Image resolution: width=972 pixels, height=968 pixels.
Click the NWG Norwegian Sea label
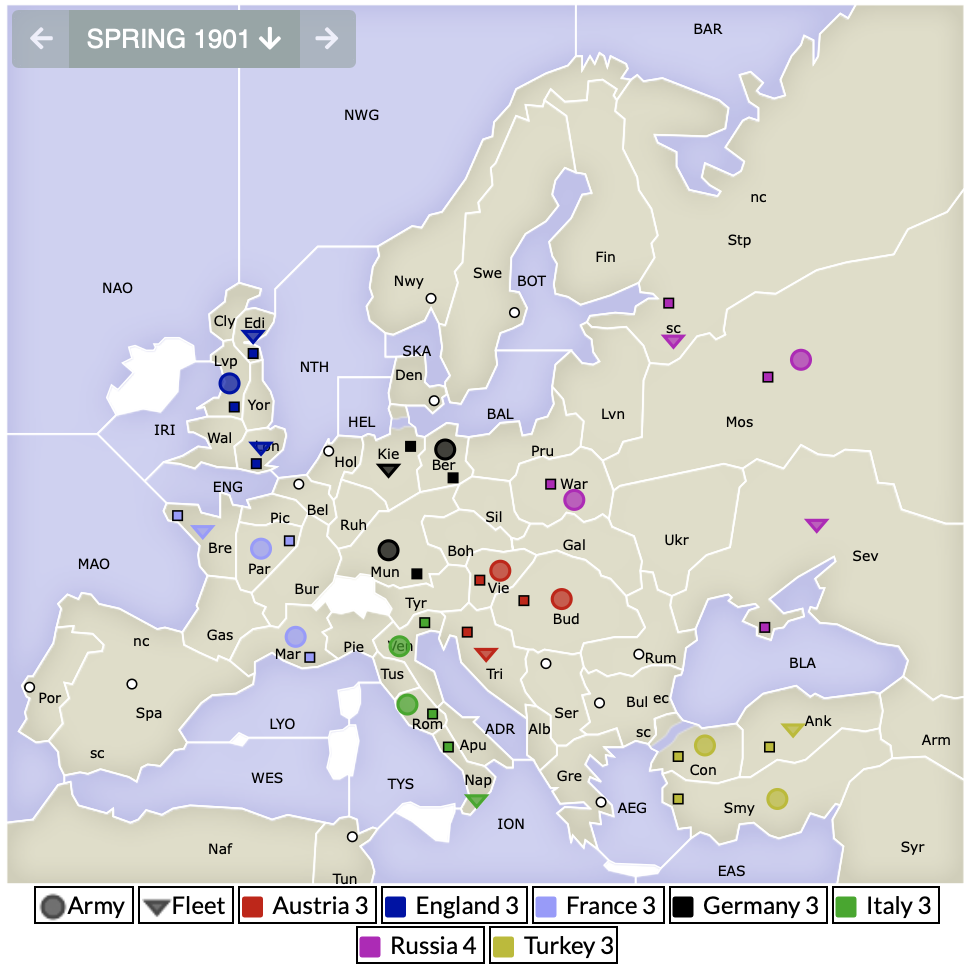(361, 115)
